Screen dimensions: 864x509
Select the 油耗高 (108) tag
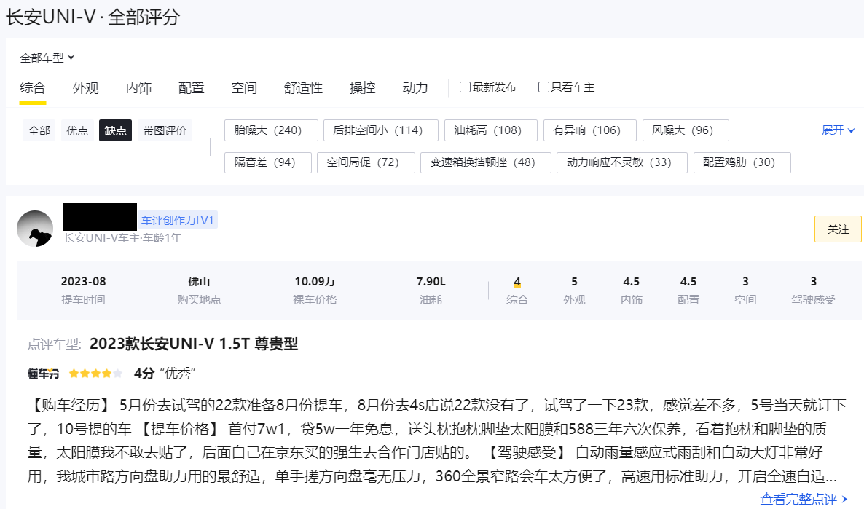[x=487, y=130]
